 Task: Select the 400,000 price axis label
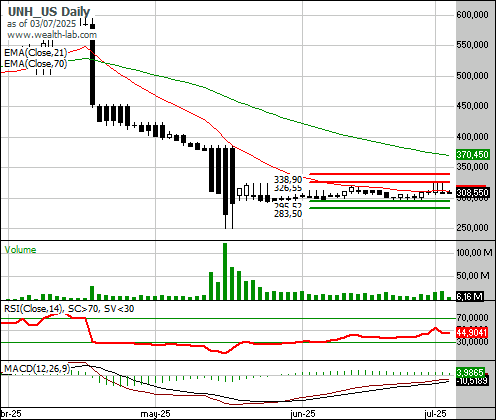click(x=472, y=136)
